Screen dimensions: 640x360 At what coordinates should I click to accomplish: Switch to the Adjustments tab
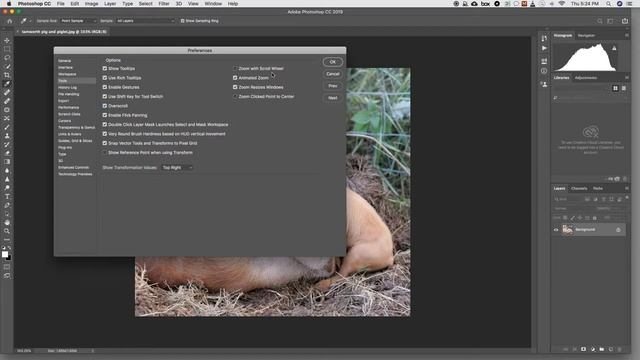tap(586, 78)
